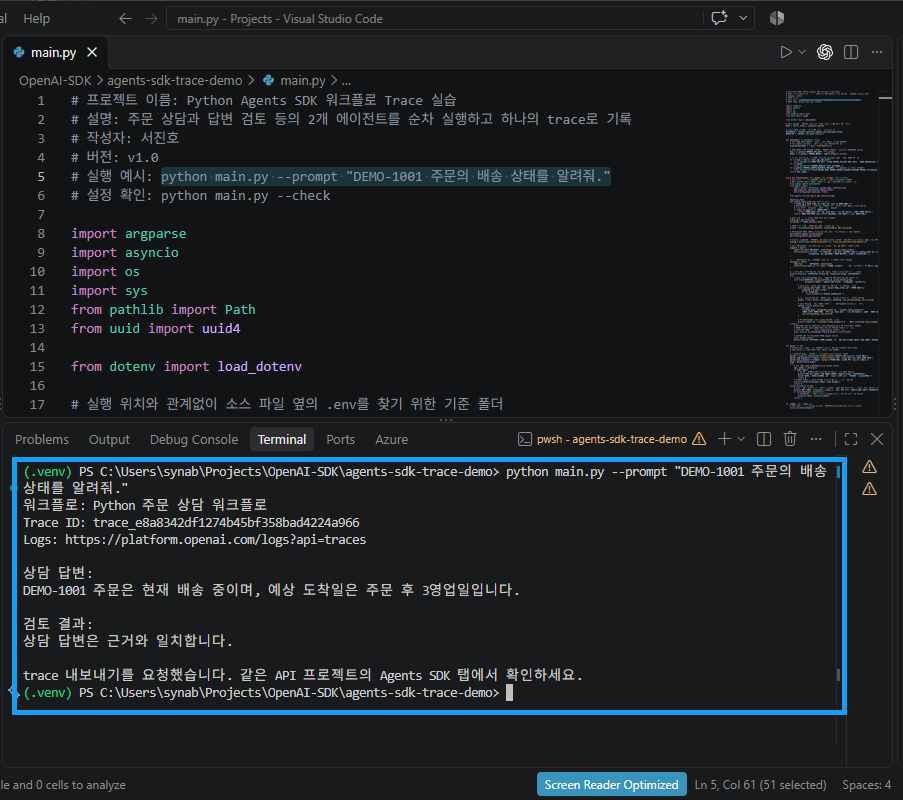Image resolution: width=903 pixels, height=800 pixels.
Task: Open the Help menu
Action: click(x=36, y=19)
